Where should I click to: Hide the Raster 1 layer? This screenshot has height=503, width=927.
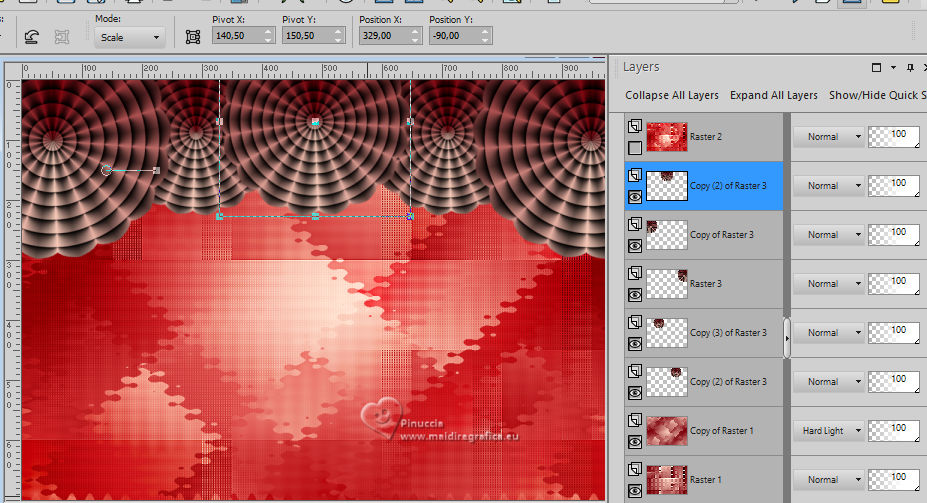click(635, 491)
